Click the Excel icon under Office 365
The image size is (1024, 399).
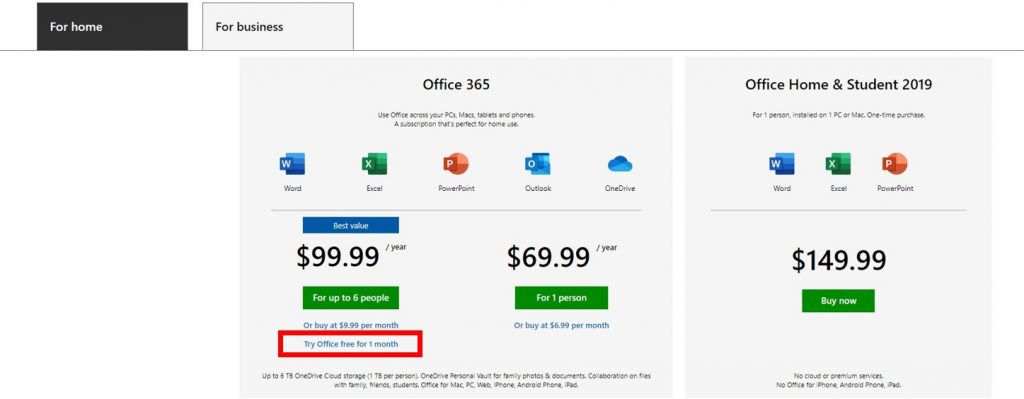click(374, 164)
